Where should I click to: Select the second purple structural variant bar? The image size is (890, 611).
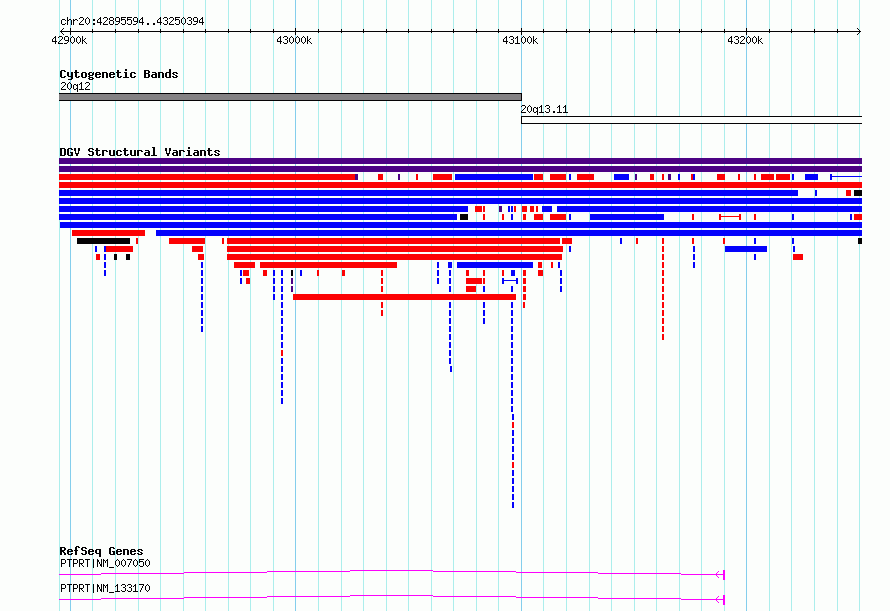click(460, 169)
